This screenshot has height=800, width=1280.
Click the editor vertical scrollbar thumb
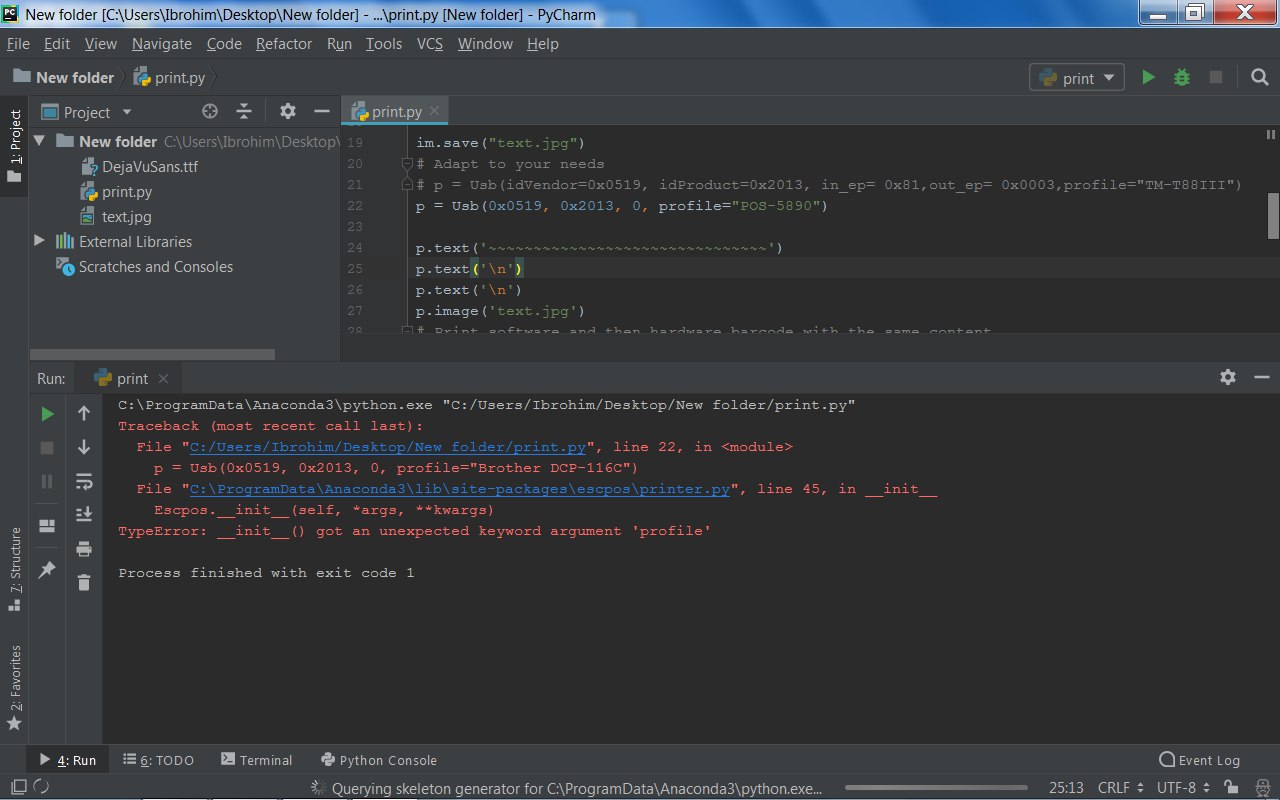[1273, 215]
